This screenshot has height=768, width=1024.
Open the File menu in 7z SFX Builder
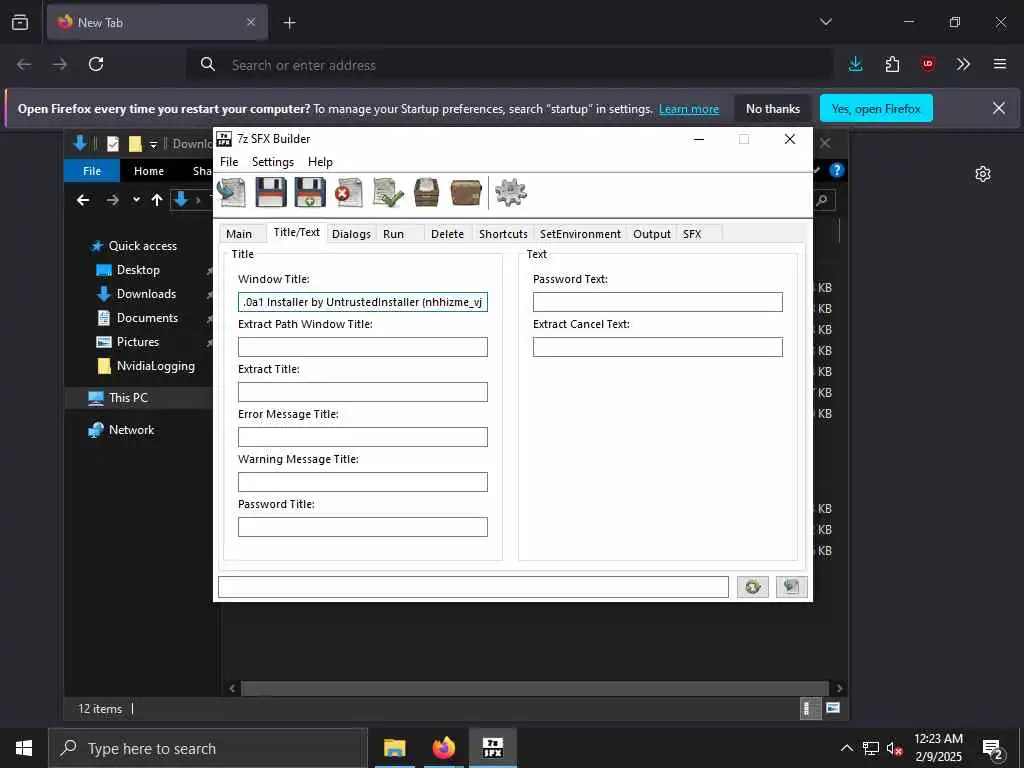[229, 162]
